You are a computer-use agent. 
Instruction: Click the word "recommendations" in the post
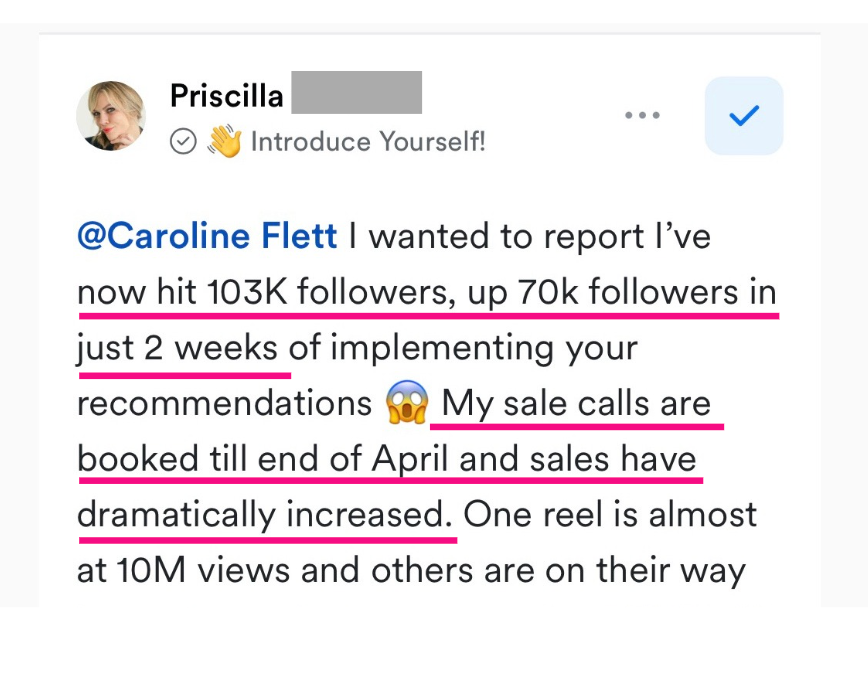coord(225,404)
